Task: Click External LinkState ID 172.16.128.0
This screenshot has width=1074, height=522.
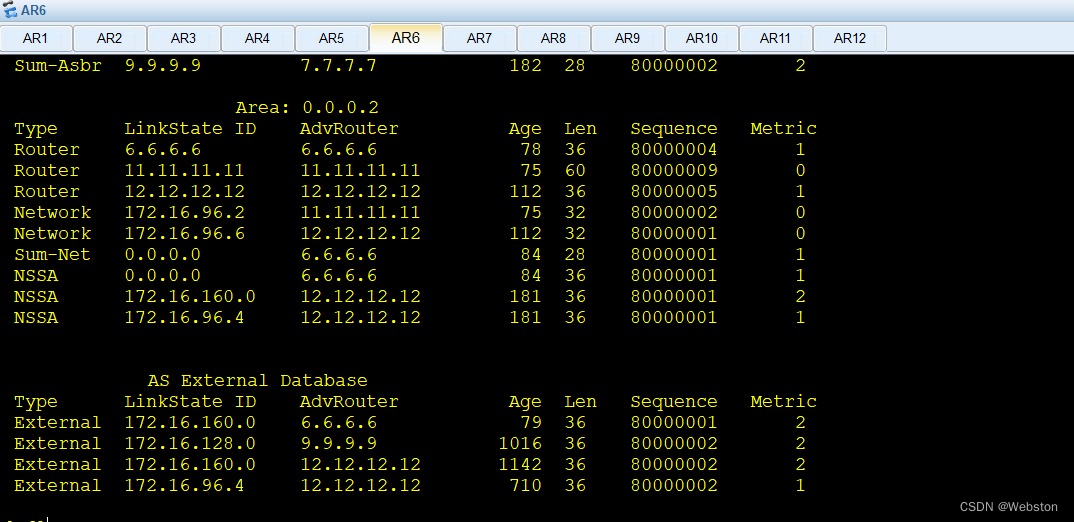Action: [x=190, y=444]
